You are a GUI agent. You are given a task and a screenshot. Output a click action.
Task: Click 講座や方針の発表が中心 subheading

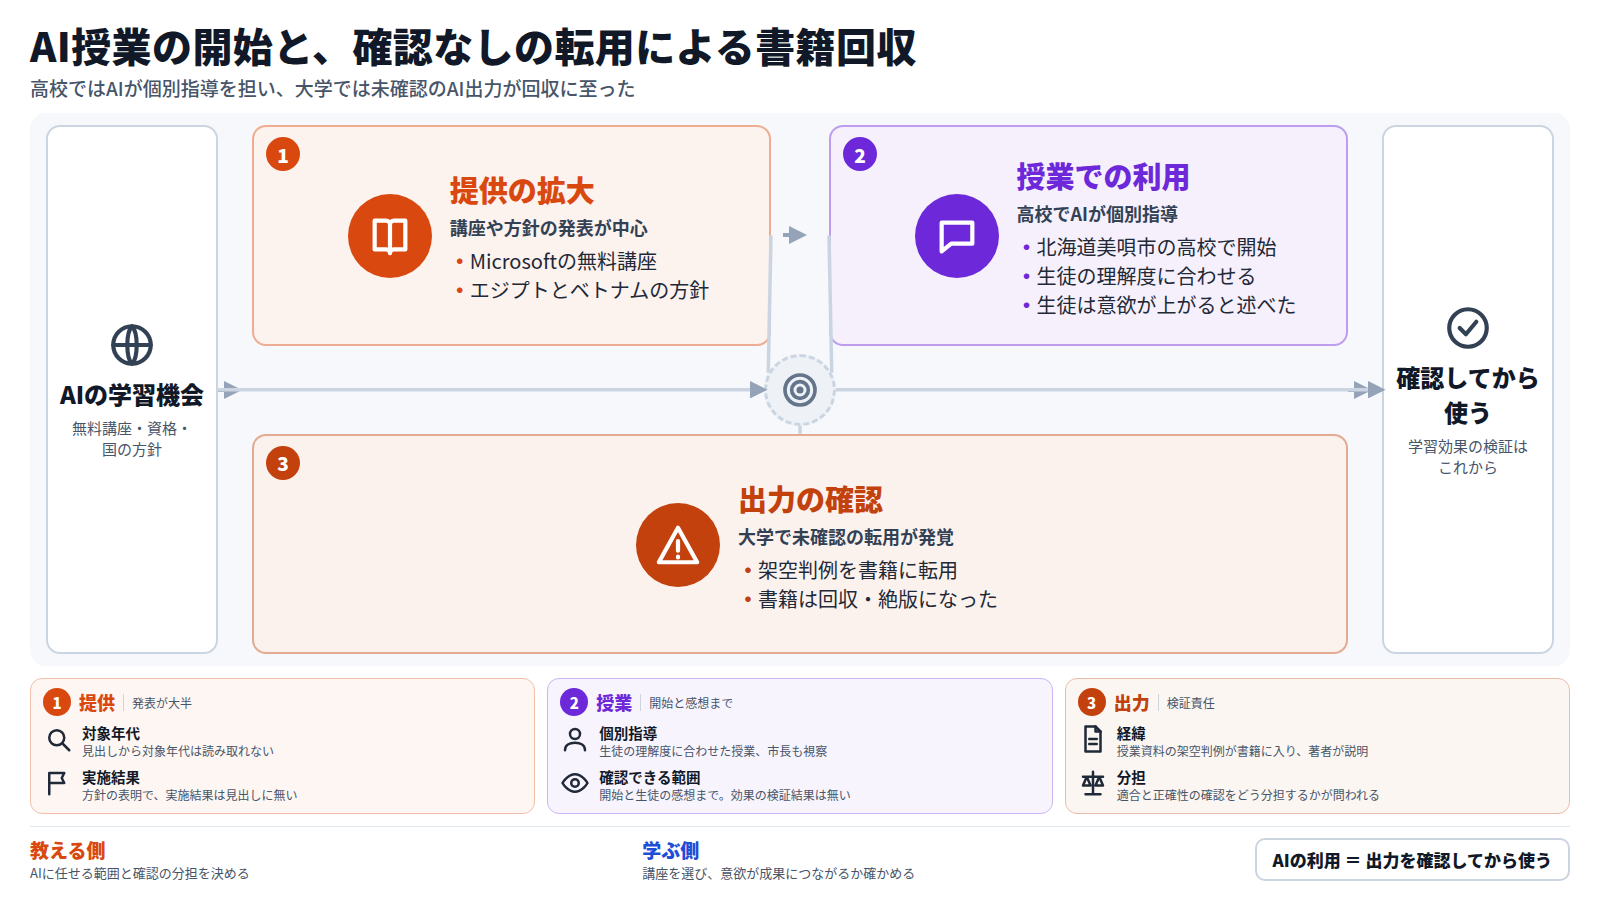point(548,228)
